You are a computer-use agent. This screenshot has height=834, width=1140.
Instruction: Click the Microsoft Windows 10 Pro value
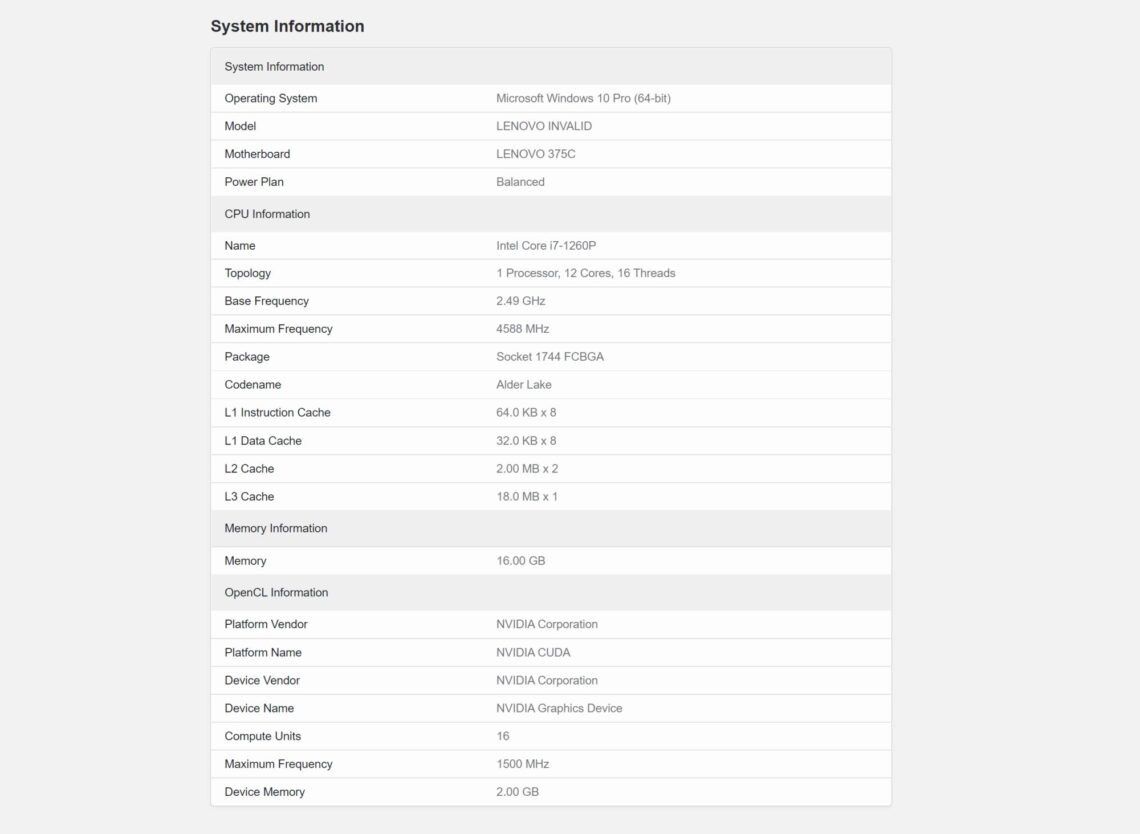point(584,98)
